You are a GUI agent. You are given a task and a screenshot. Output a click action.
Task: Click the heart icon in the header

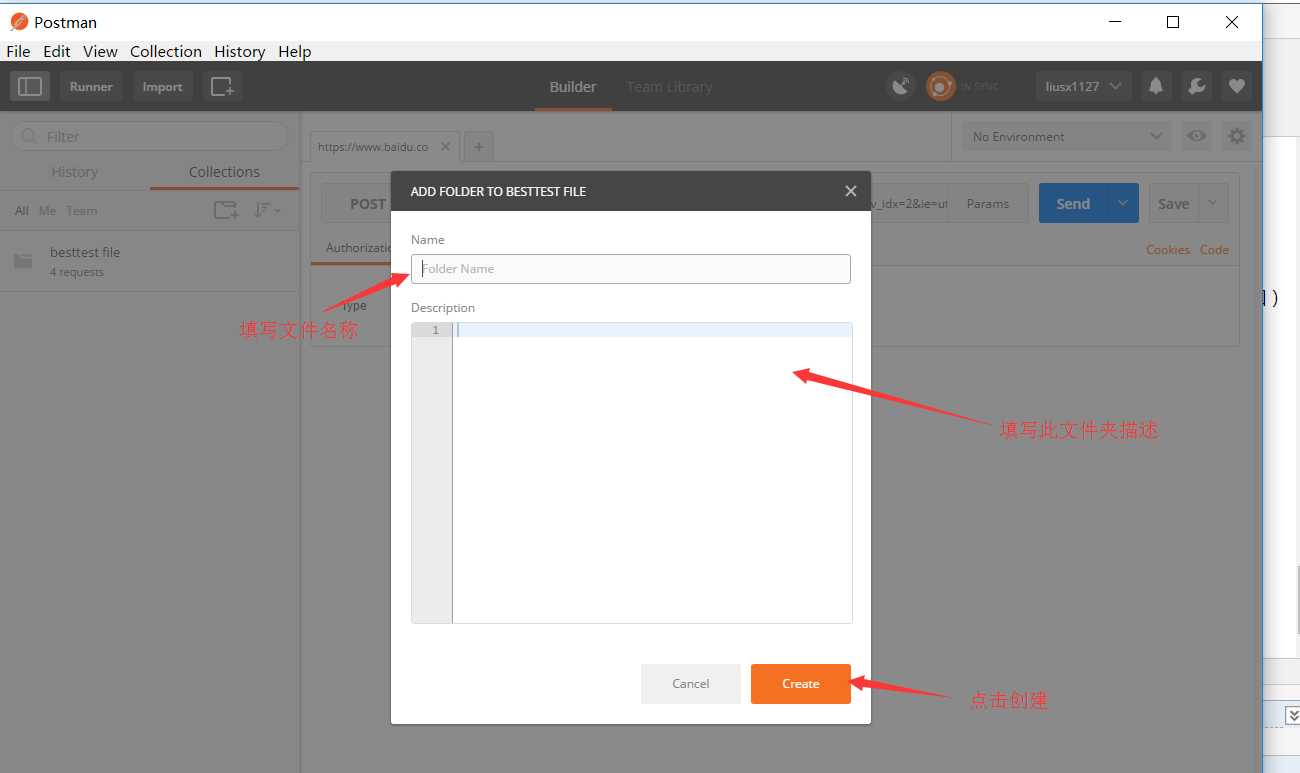[x=1237, y=87]
